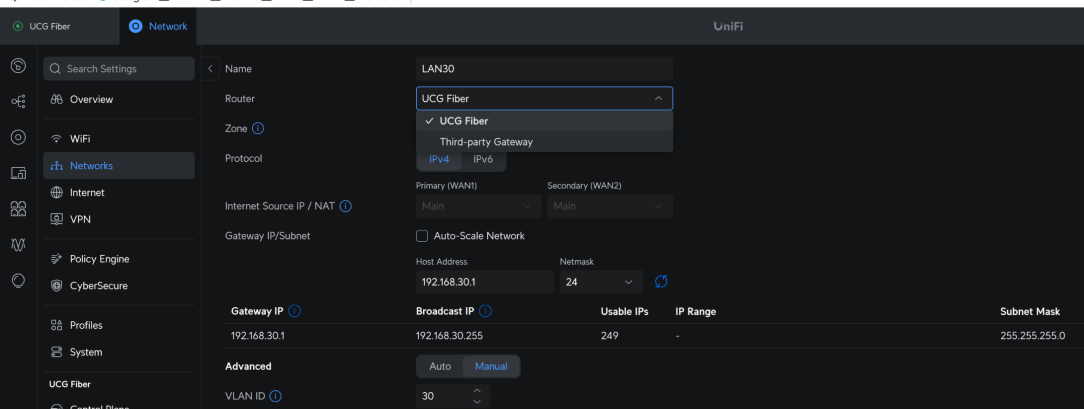Click the Usable IPs value 249
The image size is (1084, 409).
pyautogui.click(x=610, y=336)
